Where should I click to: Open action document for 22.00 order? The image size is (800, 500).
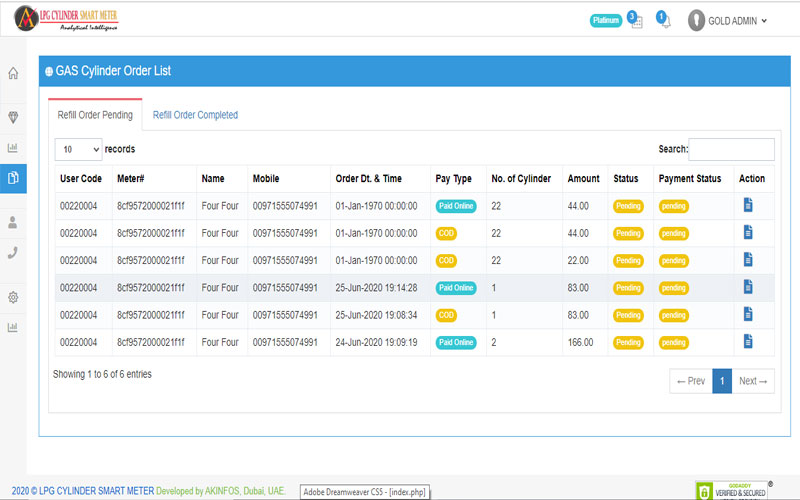[748, 260]
